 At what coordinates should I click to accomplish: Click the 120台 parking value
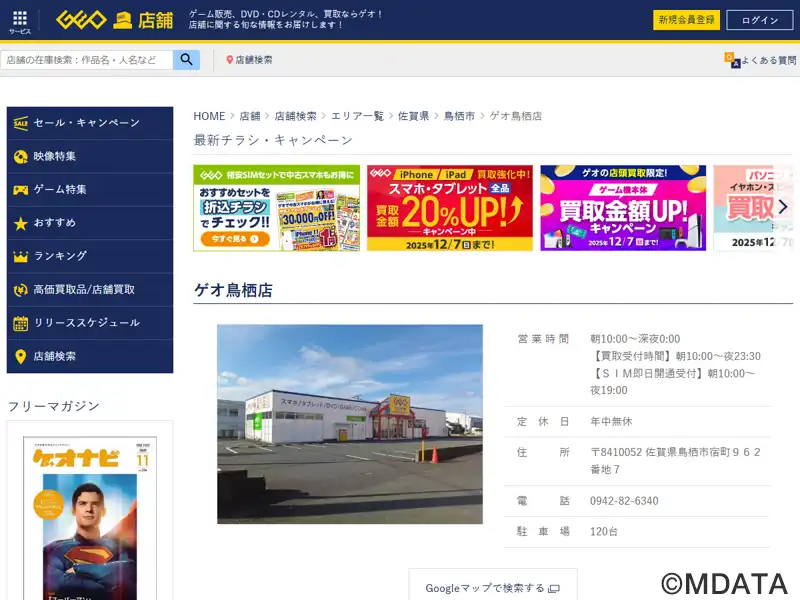point(604,532)
